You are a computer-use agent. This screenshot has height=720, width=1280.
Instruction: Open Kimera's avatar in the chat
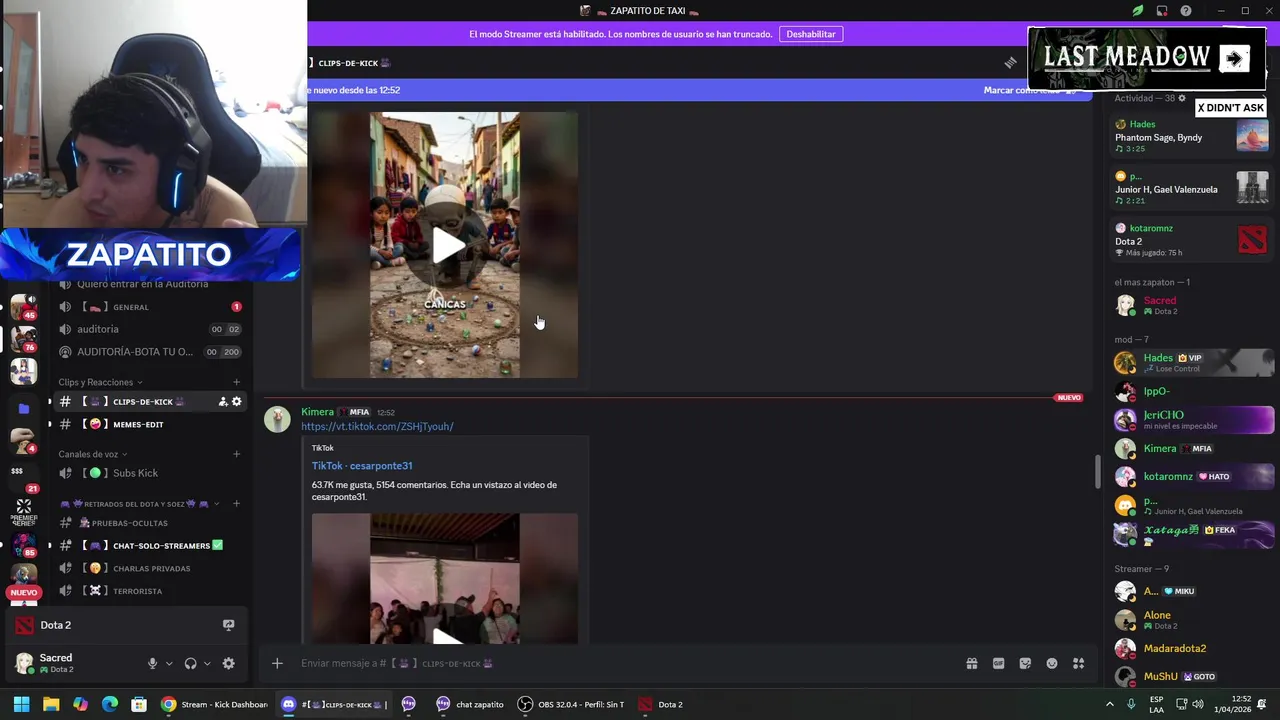click(277, 419)
